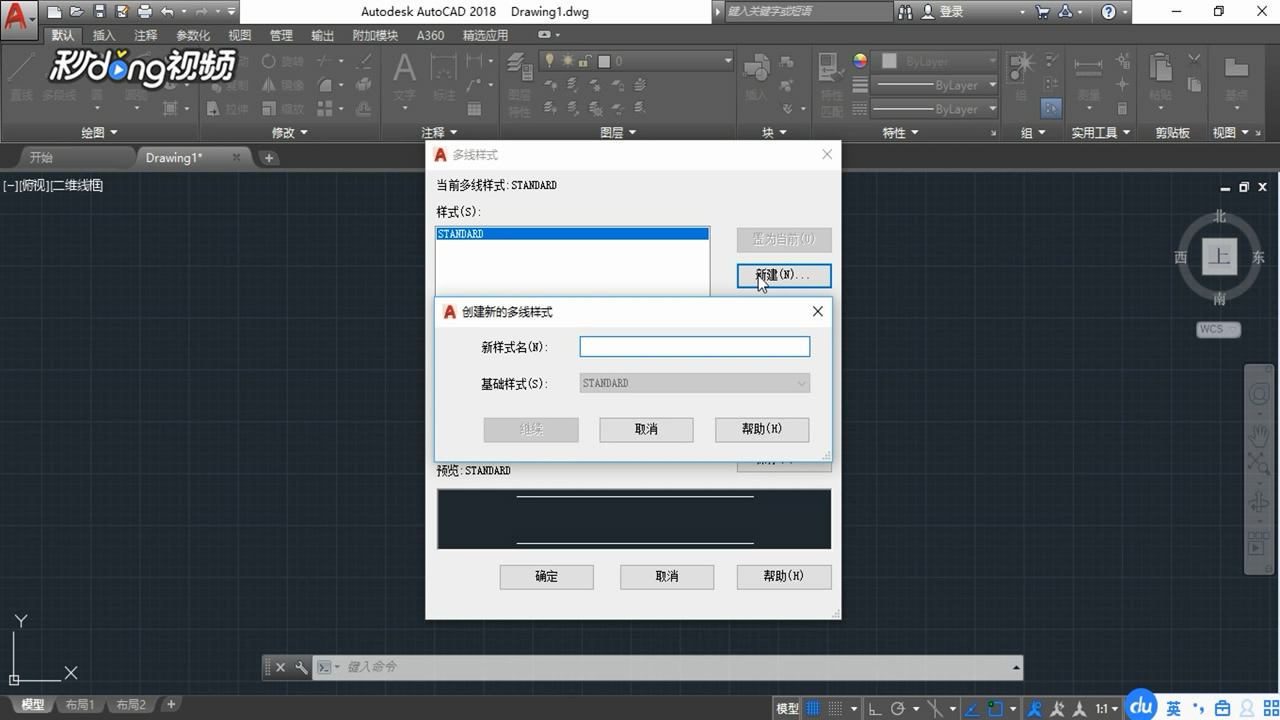Click the Open folder icon in quick access toolbar

[76, 12]
